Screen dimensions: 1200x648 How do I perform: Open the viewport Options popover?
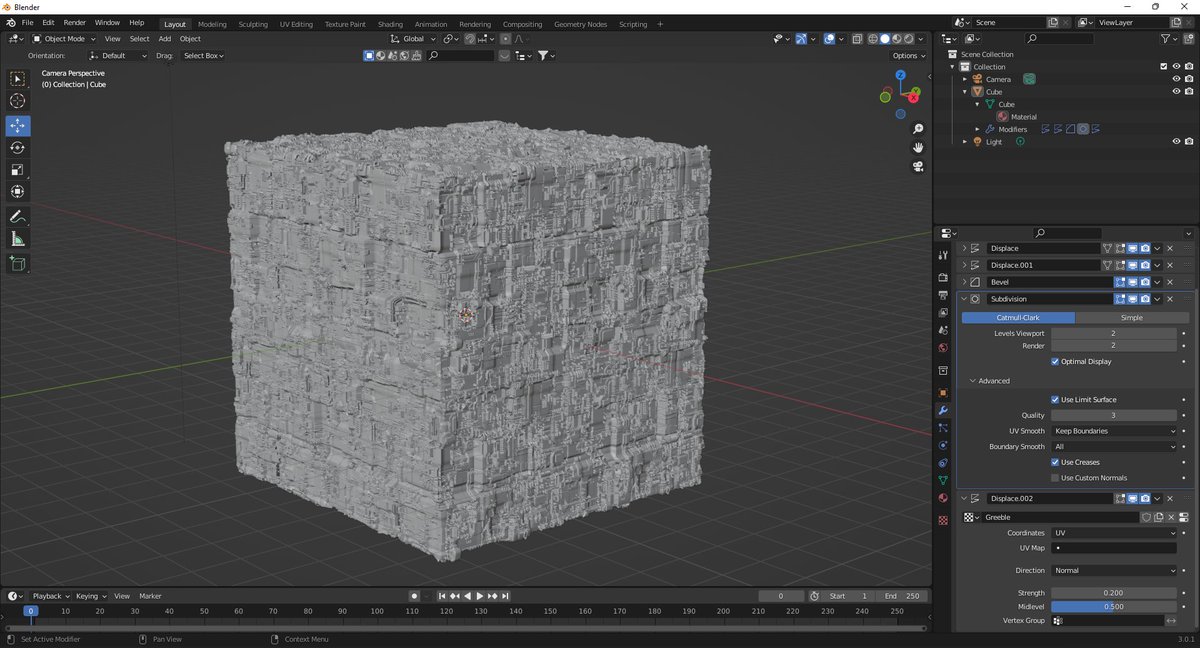pos(908,56)
